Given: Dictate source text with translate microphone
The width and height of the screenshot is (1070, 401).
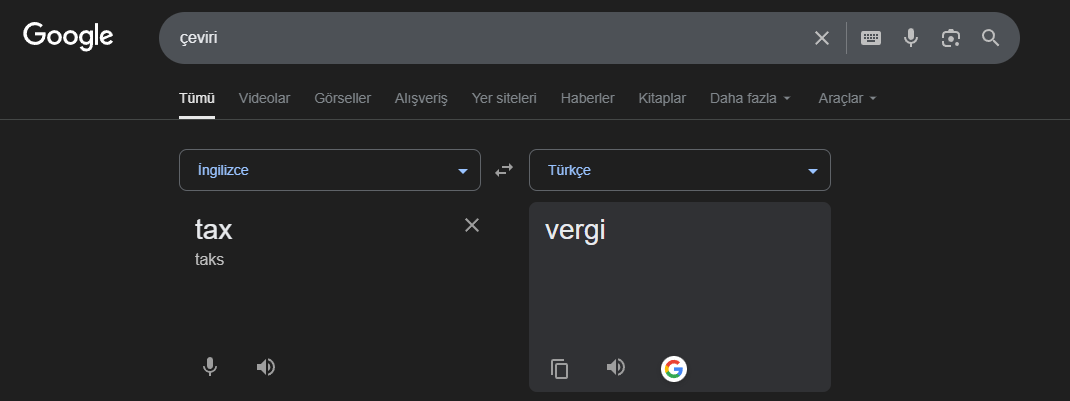Looking at the screenshot, I should (x=210, y=367).
